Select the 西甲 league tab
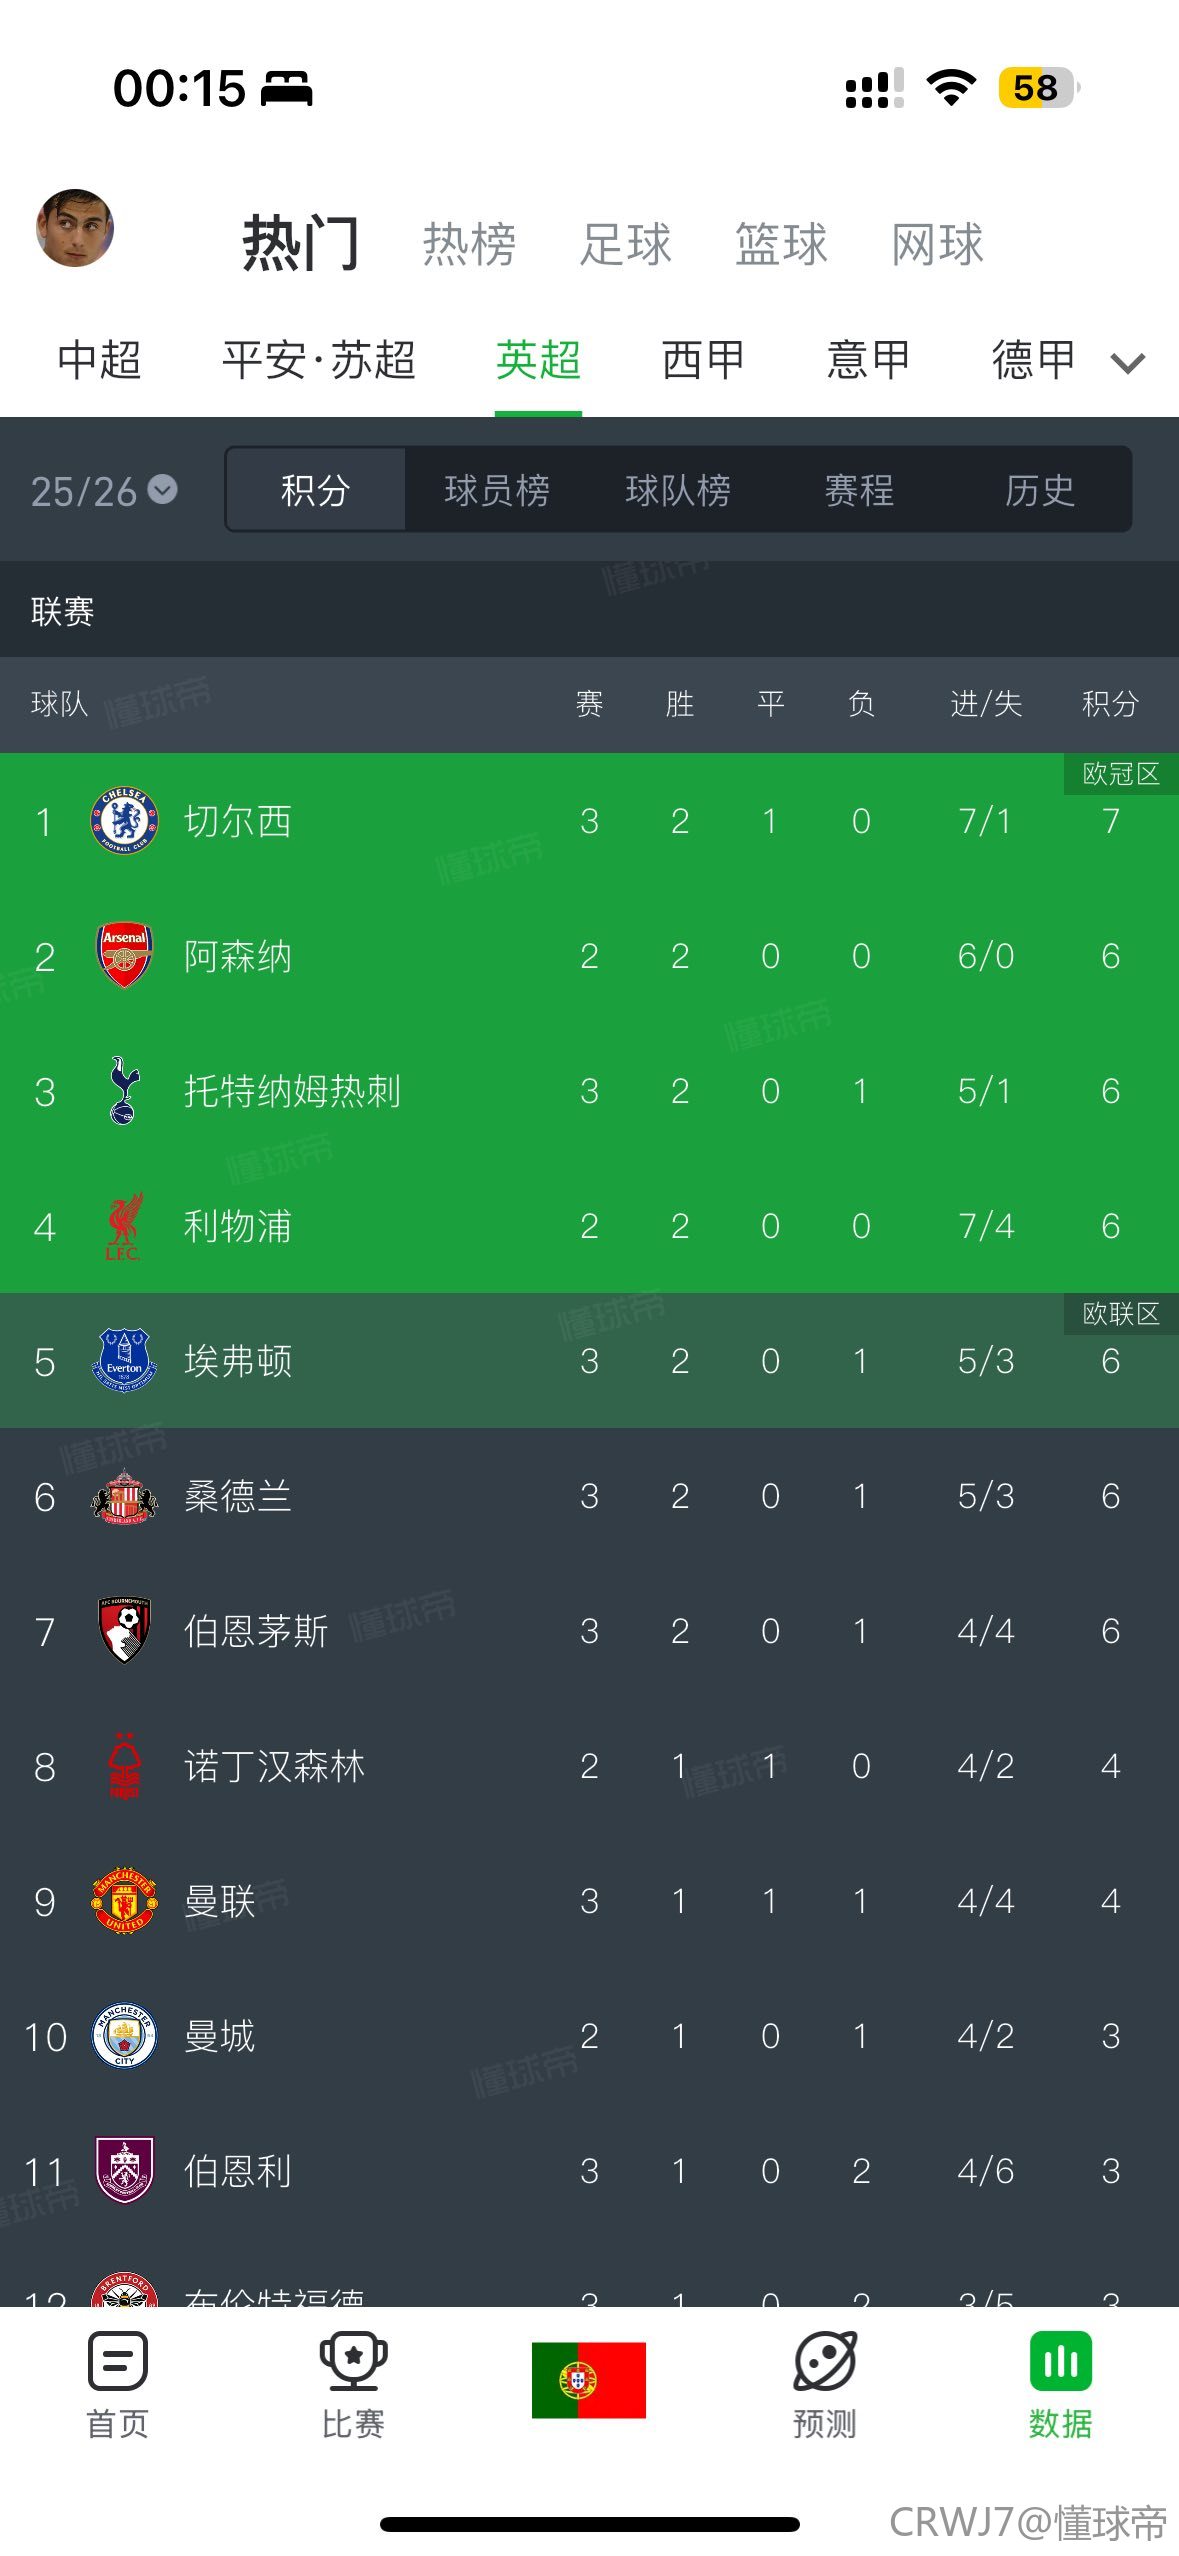This screenshot has width=1179, height=2556. (x=703, y=360)
